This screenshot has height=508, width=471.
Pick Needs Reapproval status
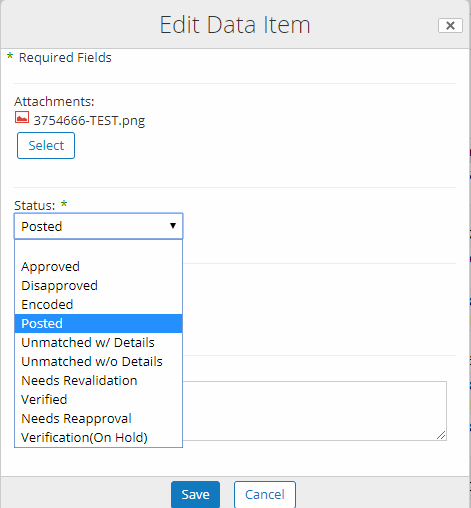point(99,419)
